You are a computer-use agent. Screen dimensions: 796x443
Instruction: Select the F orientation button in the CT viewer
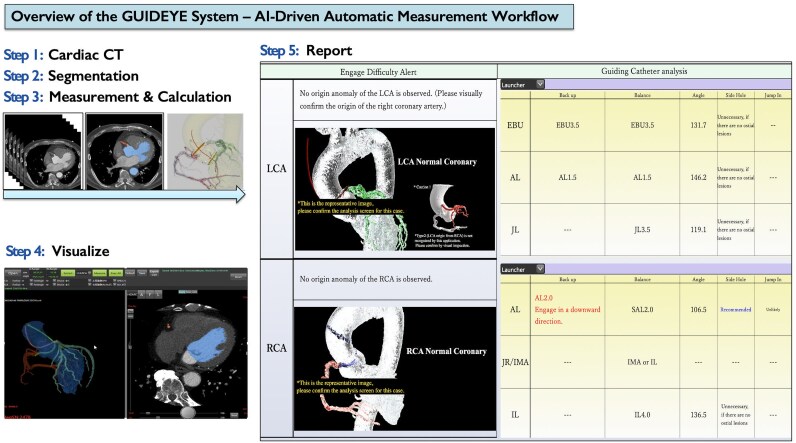[150, 294]
